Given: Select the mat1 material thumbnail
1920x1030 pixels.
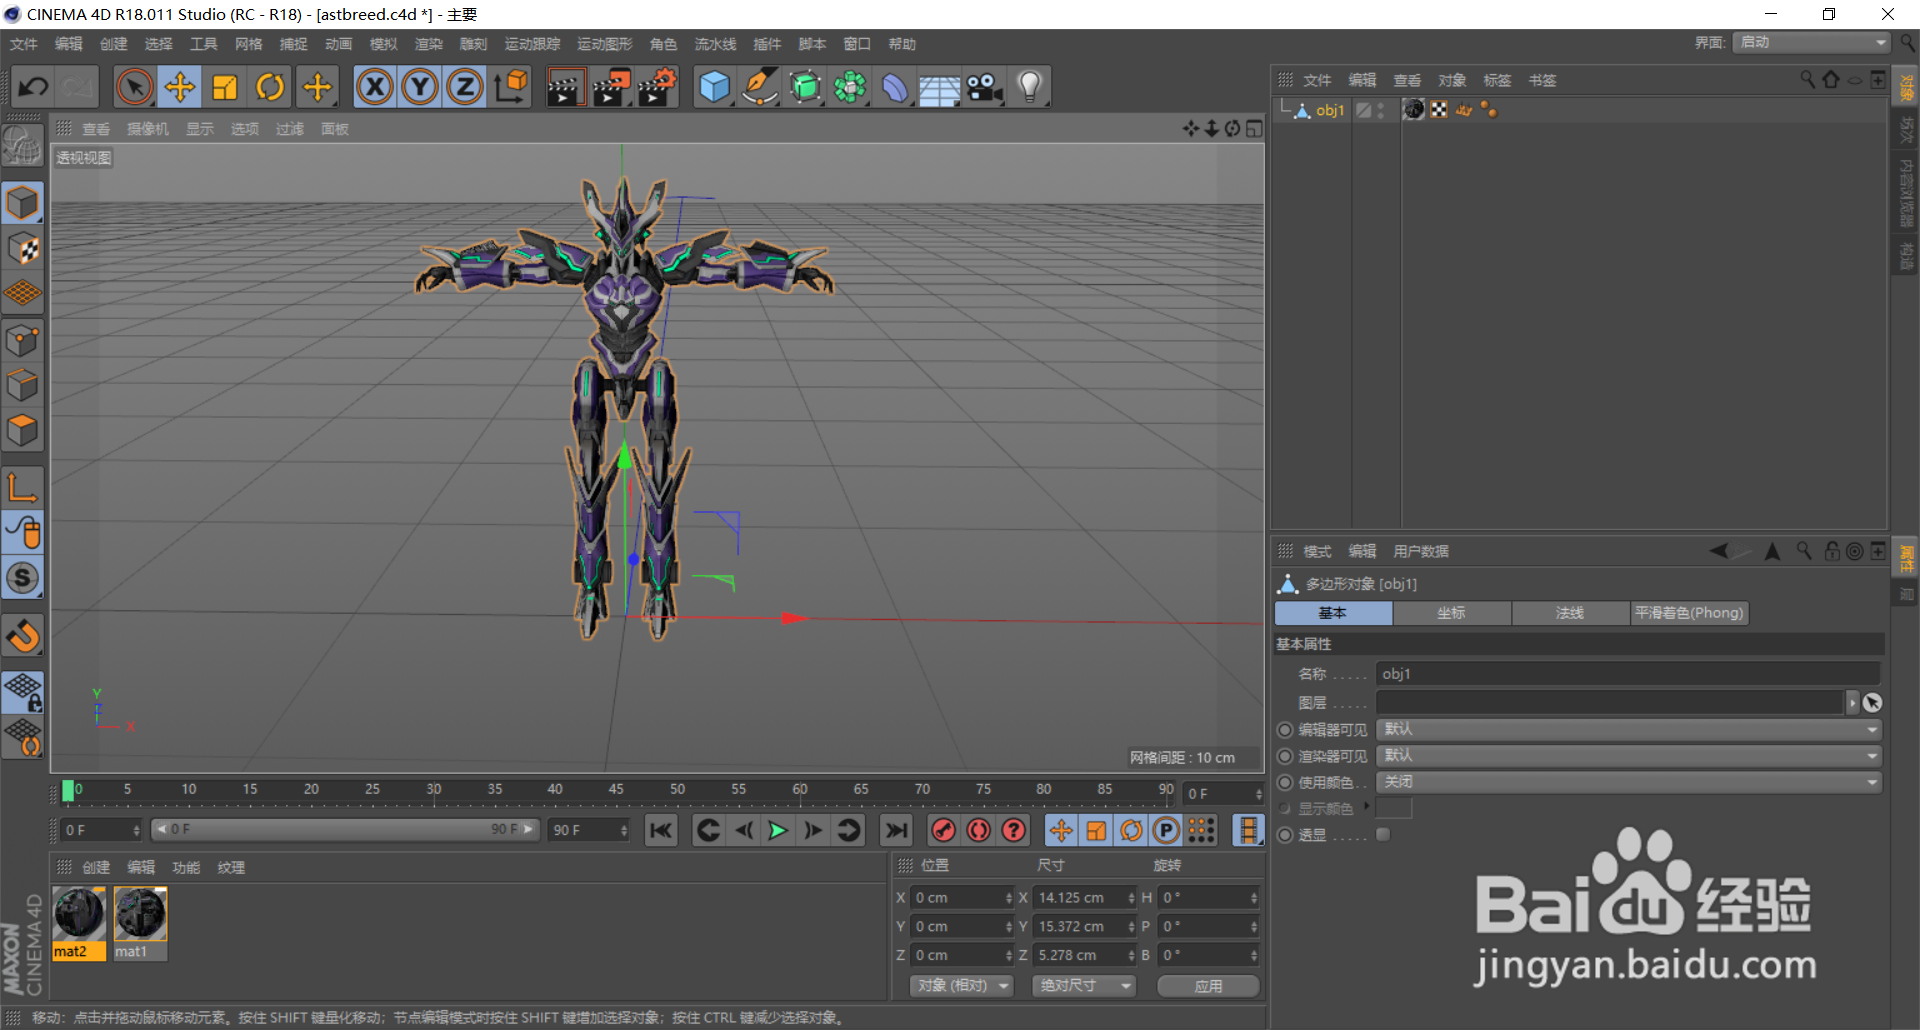Looking at the screenshot, I should pyautogui.click(x=140, y=915).
